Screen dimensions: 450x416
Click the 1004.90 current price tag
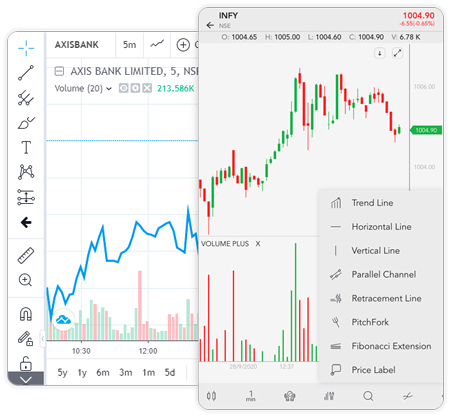426,130
